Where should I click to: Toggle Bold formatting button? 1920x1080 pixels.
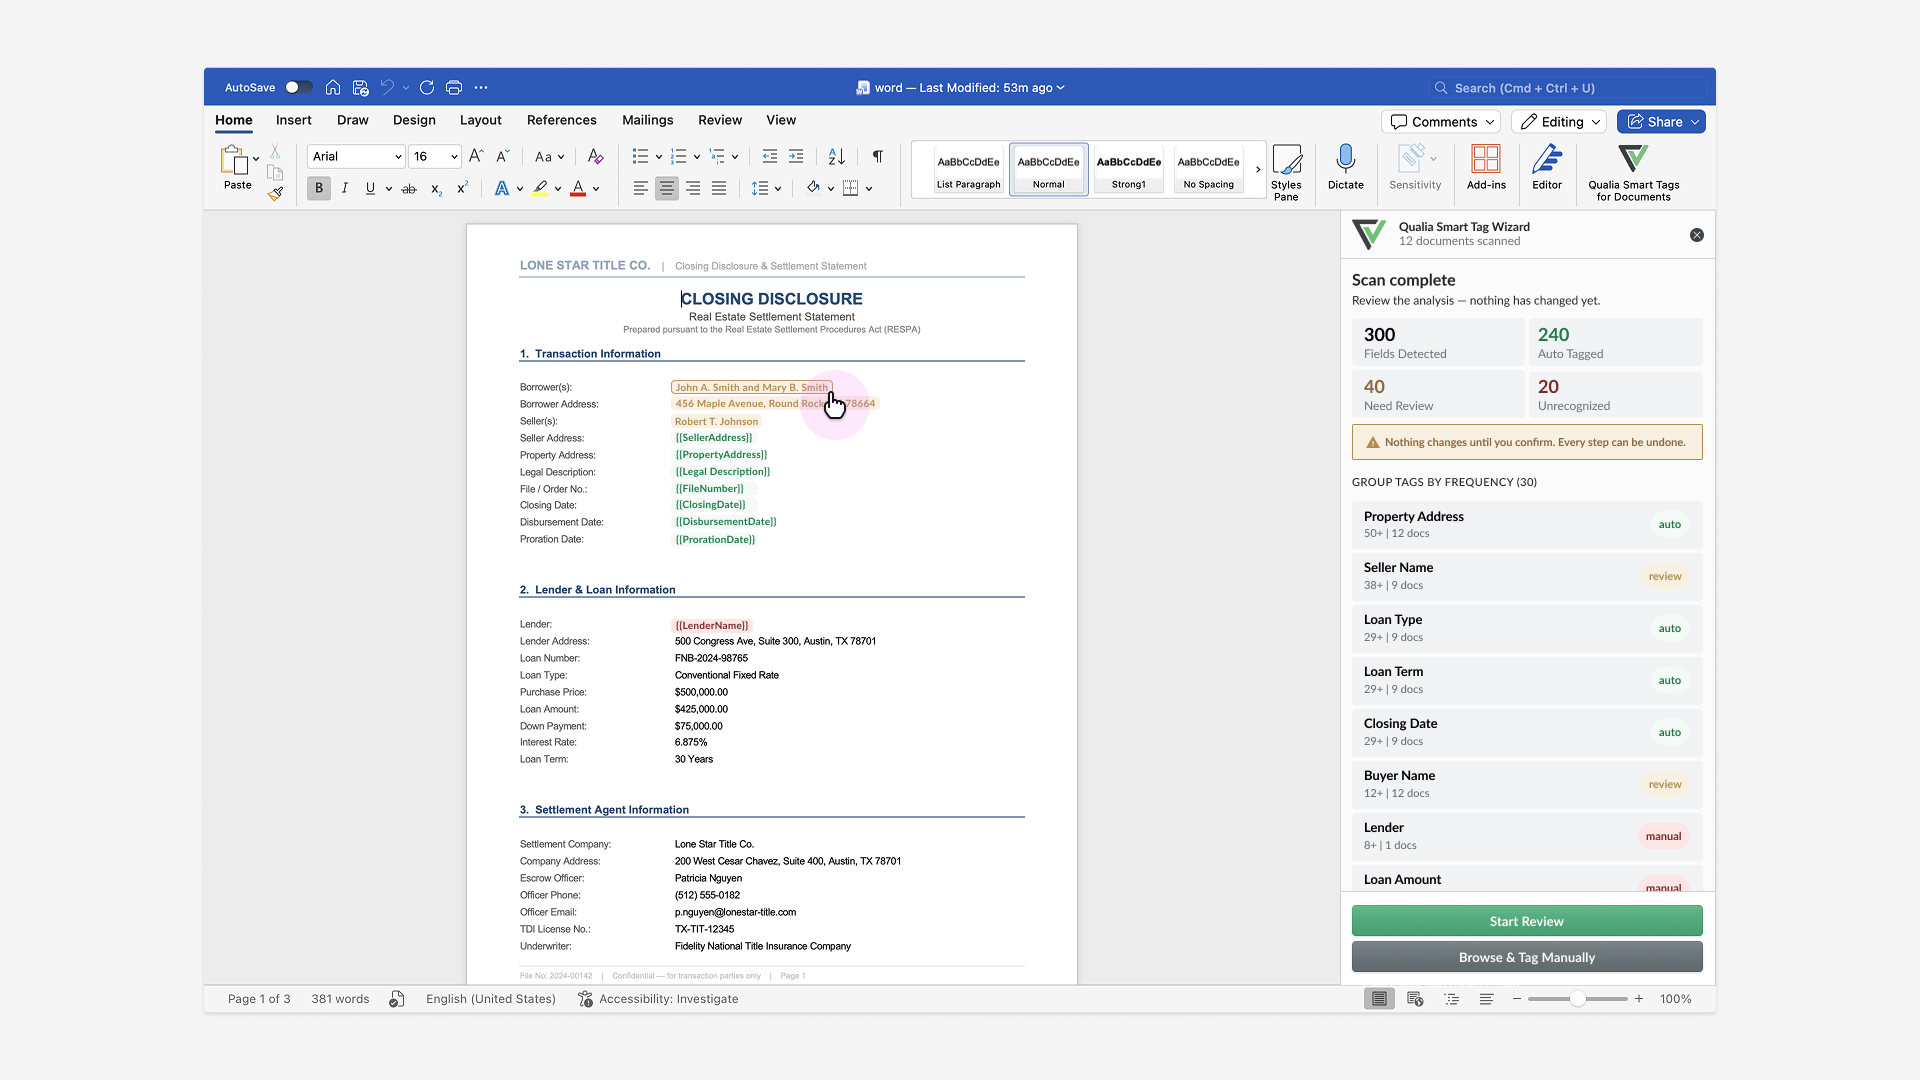(319, 188)
